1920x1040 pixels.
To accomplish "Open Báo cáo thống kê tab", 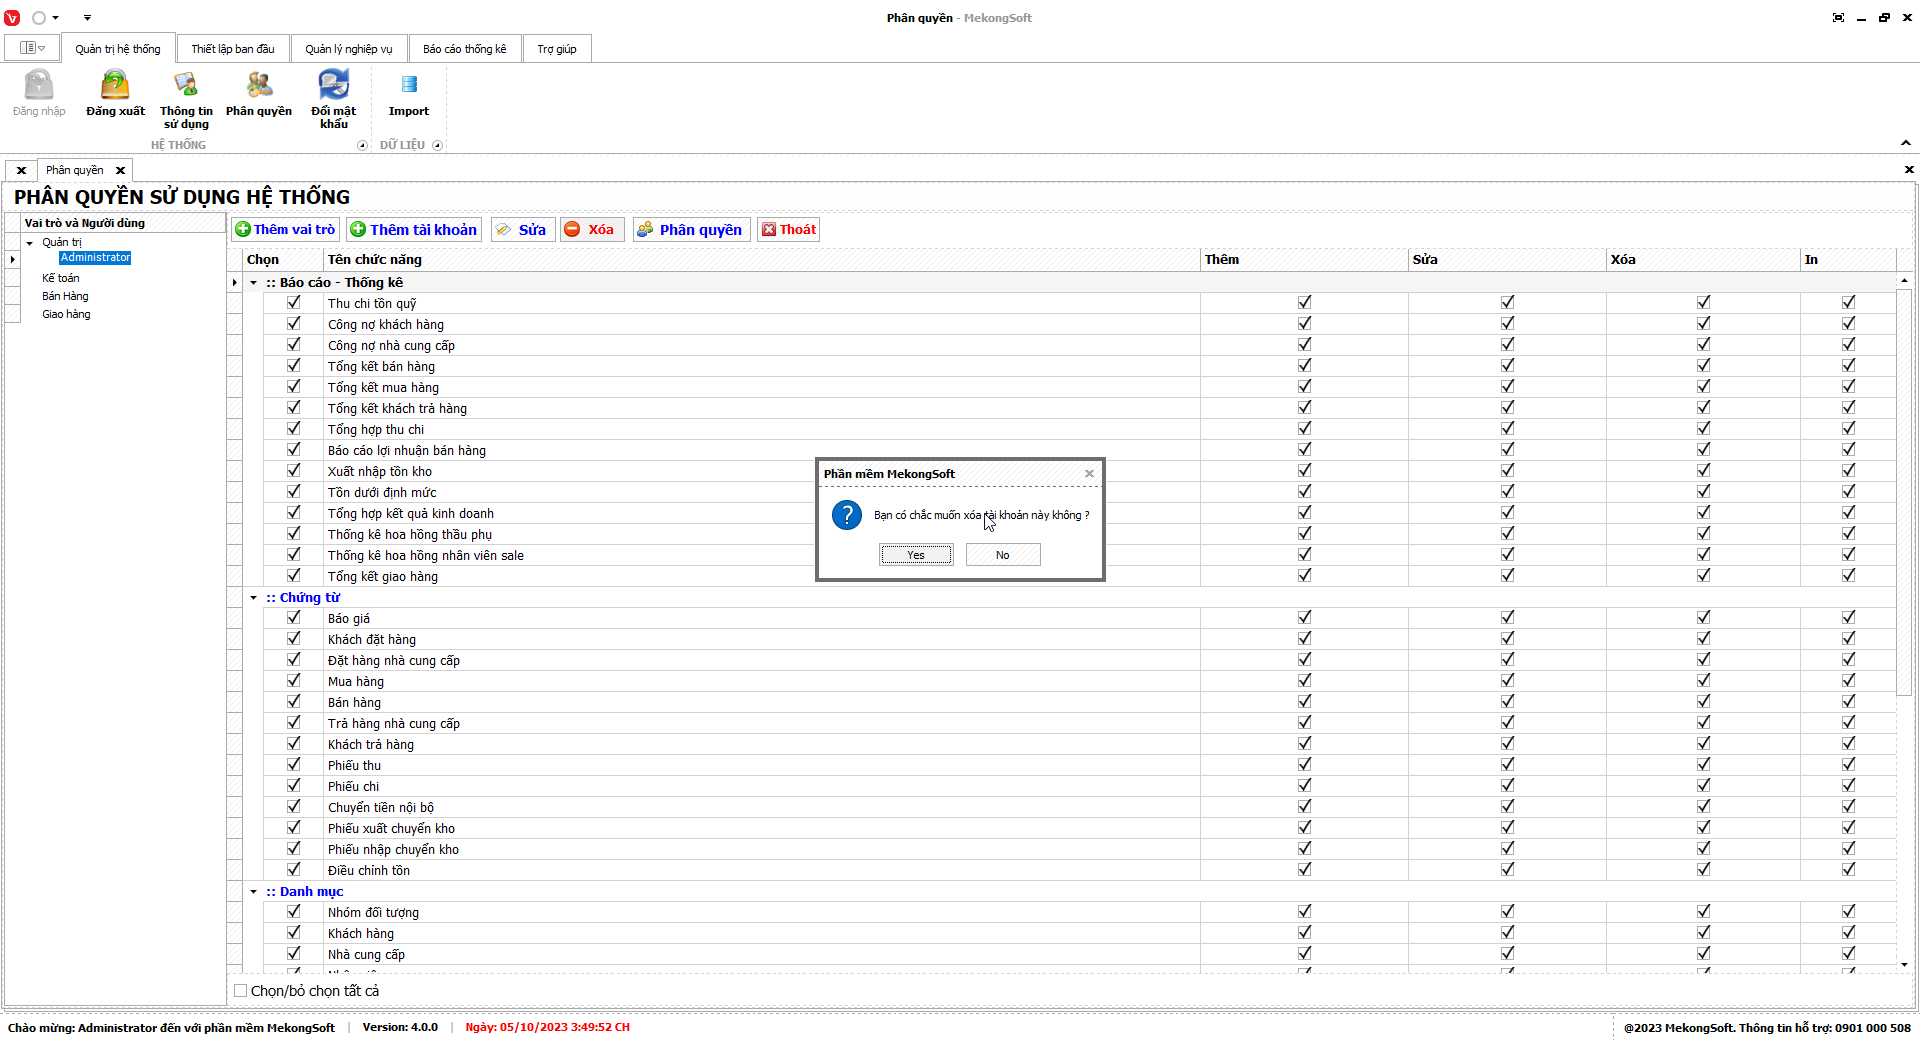I will (465, 49).
